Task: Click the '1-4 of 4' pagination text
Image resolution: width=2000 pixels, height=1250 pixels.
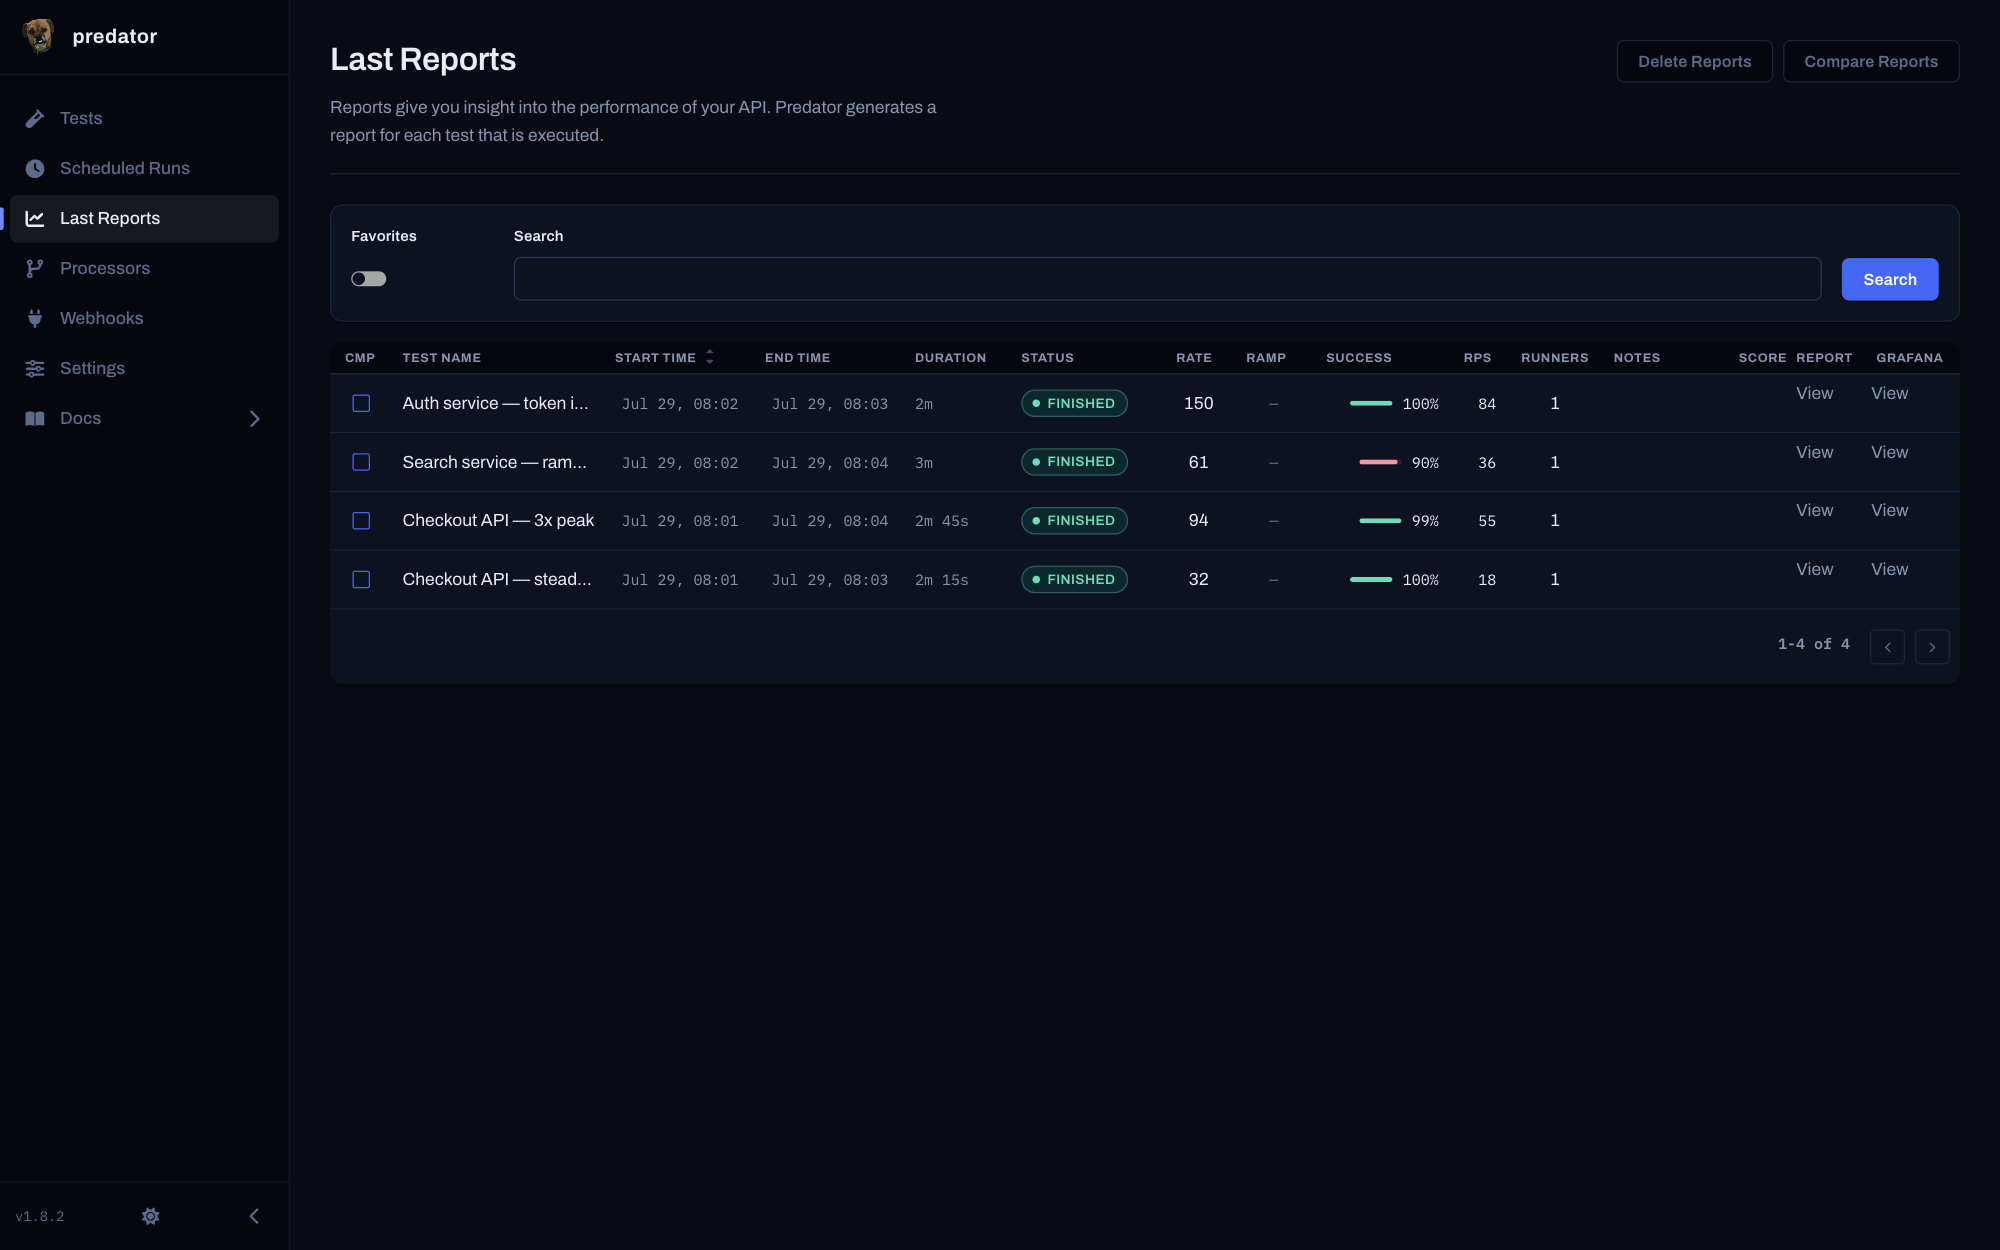Action: point(1813,644)
